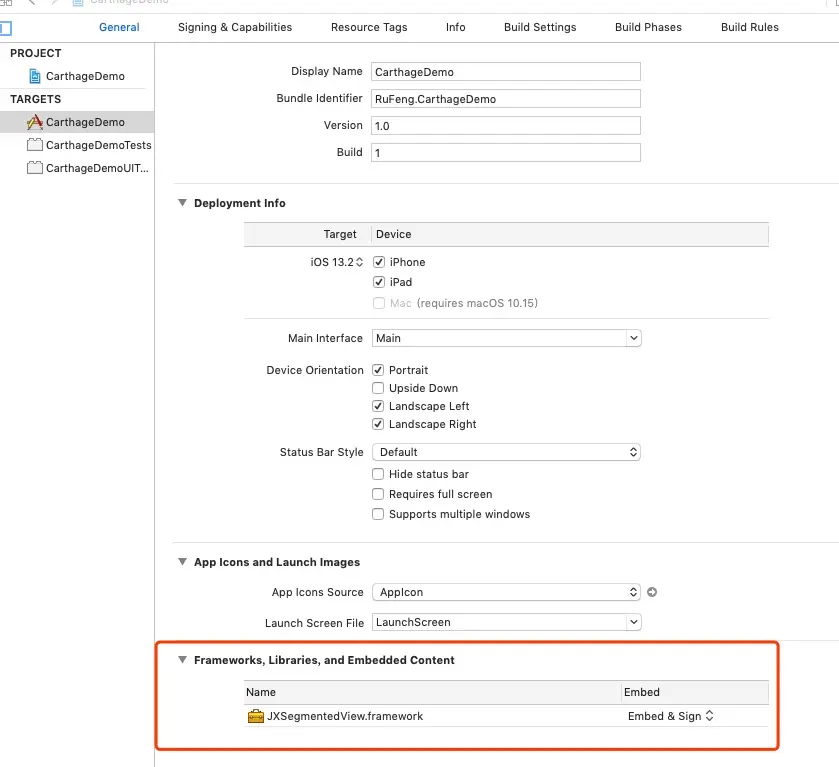839x767 pixels.
Task: Collapse Frameworks, Libraries, and Embedded Content
Action: tap(182, 660)
